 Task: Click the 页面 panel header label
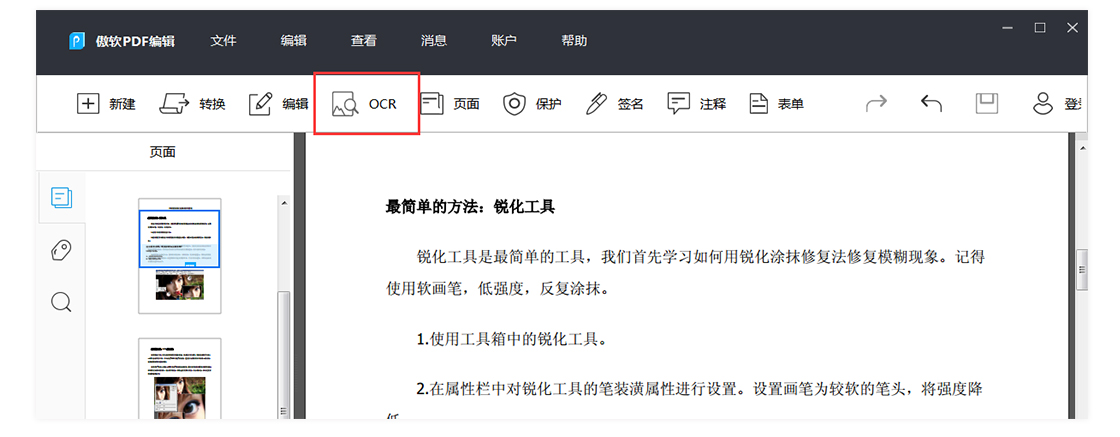tap(163, 151)
